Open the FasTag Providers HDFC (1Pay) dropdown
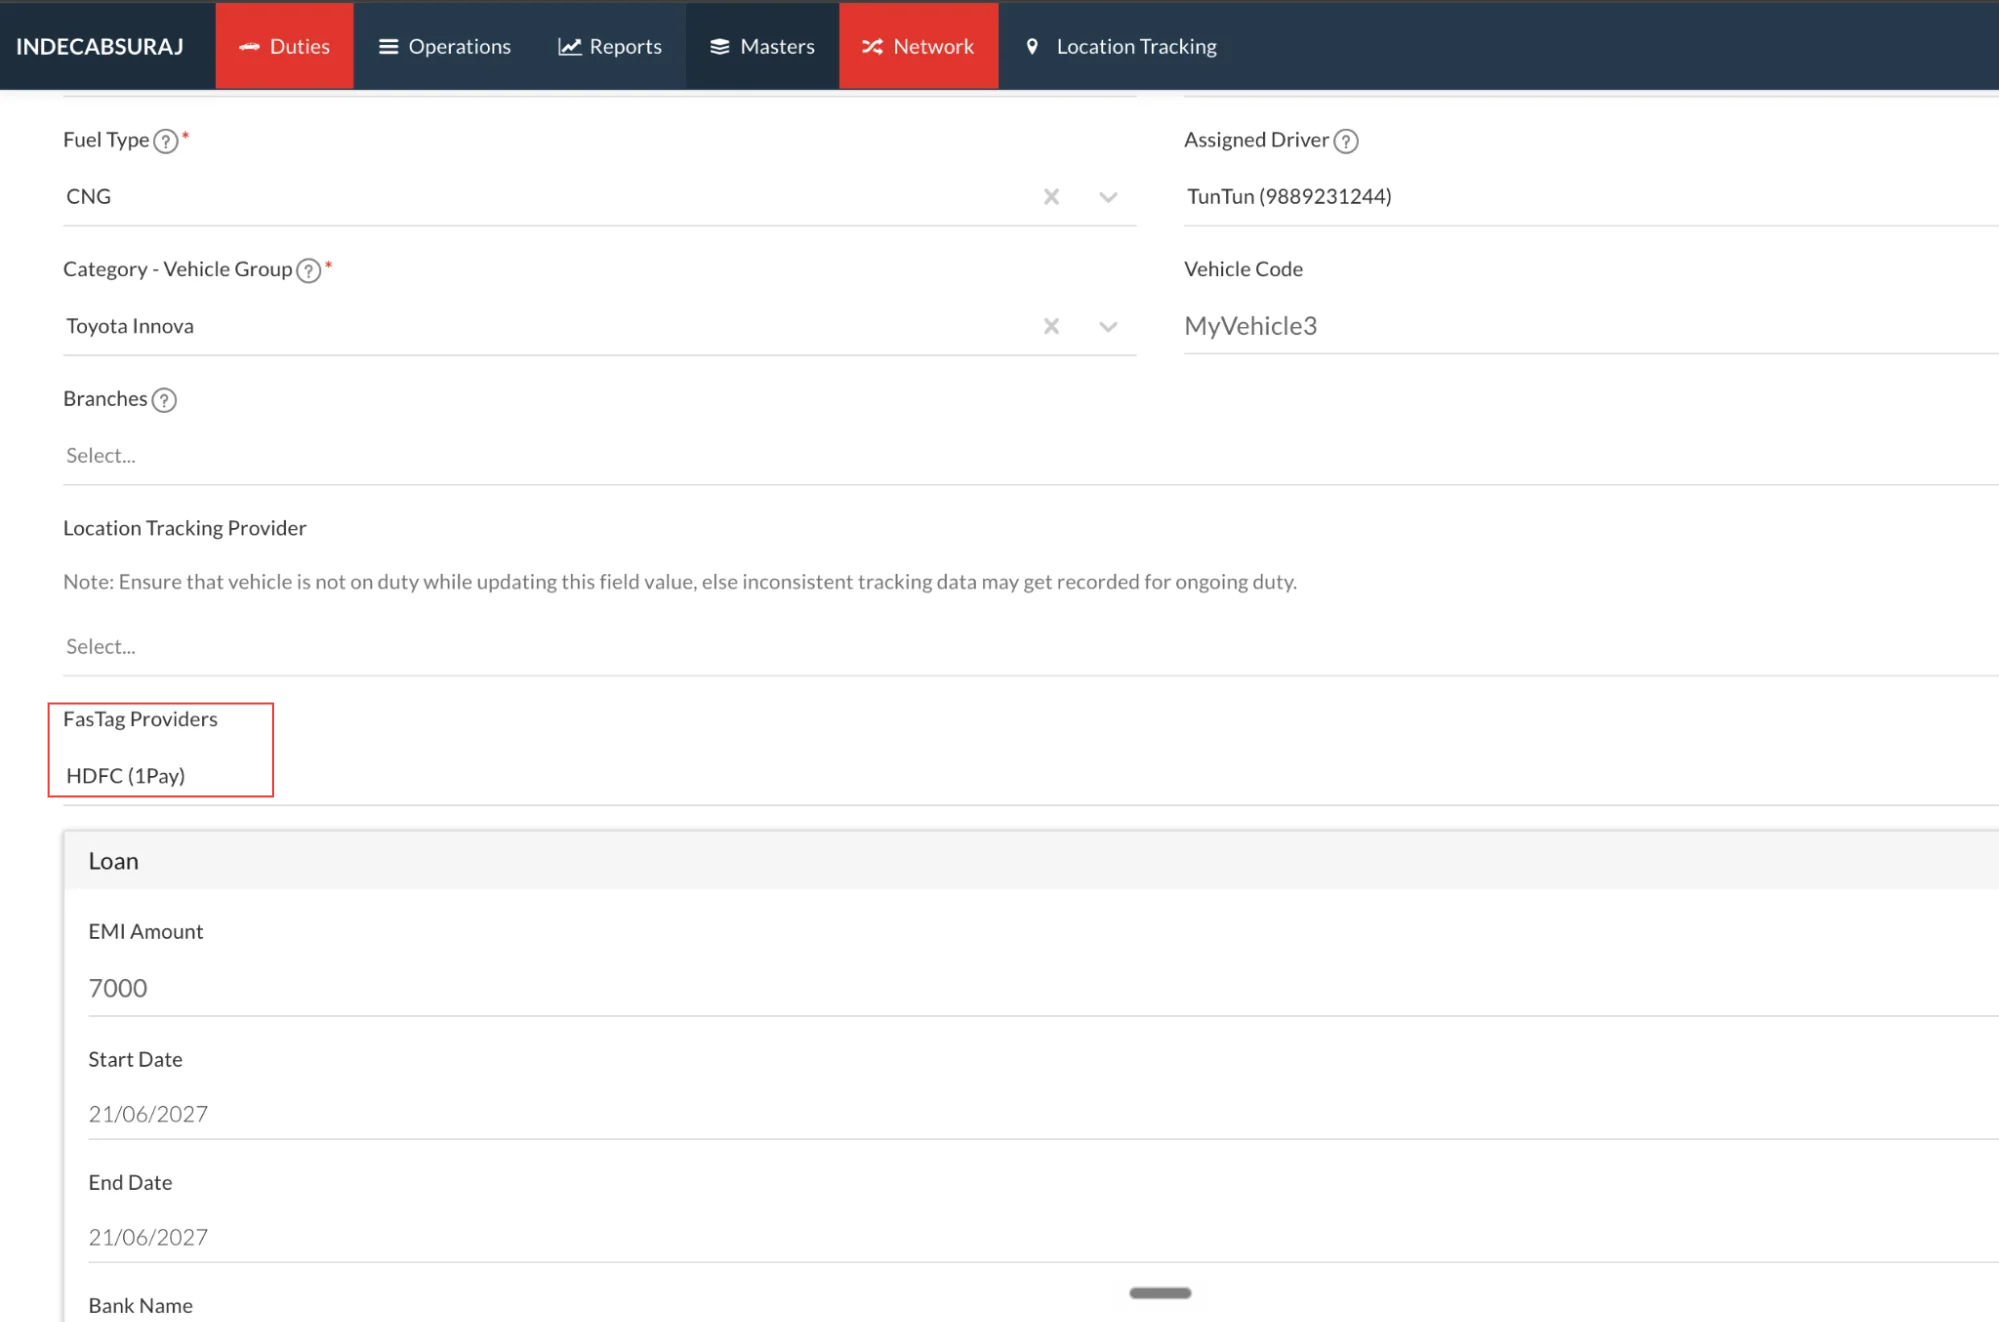Viewport: 1999px width, 1322px height. [x=1030, y=776]
